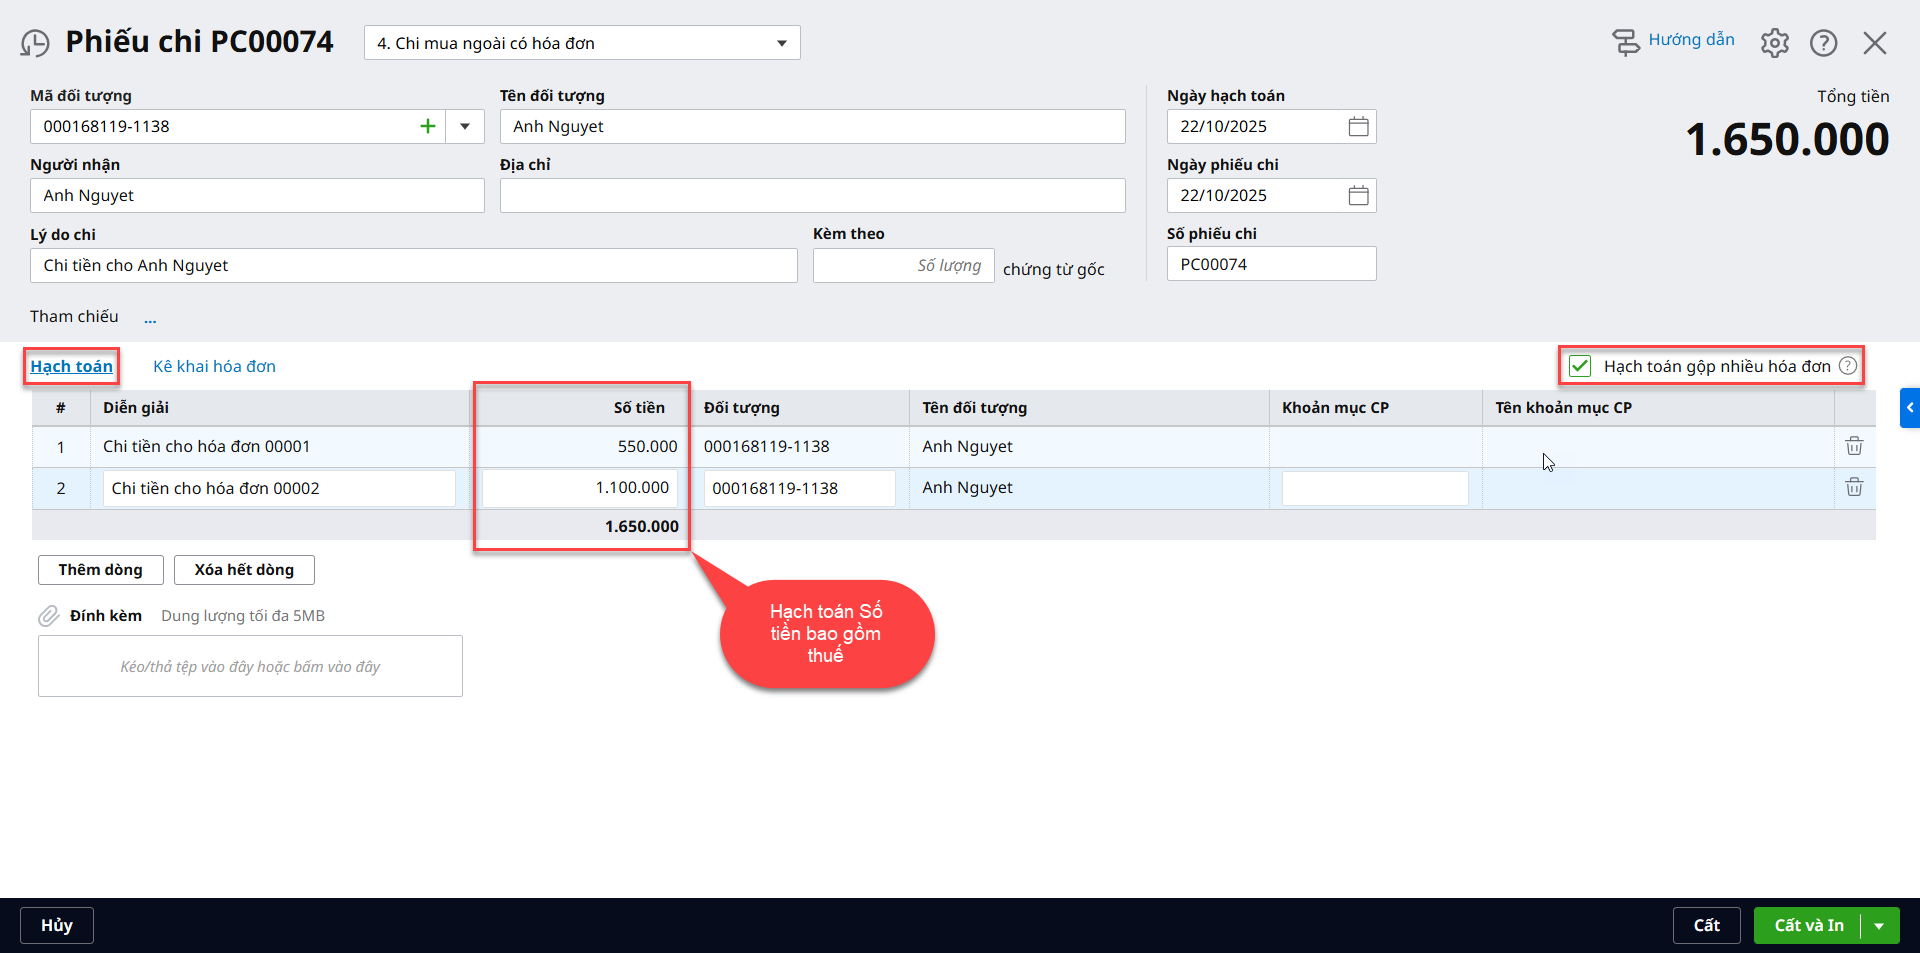
Task: Expand the voucher type dropdown
Action: tap(781, 43)
